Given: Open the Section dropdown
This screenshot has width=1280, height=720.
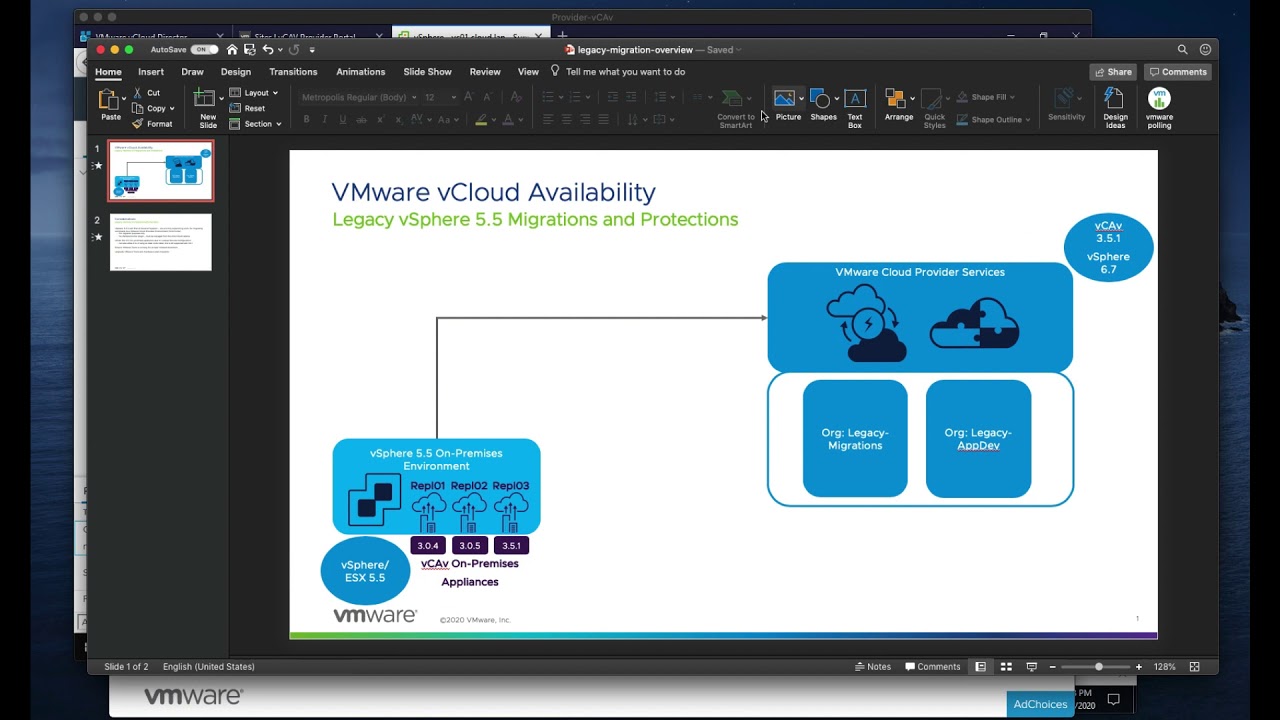Looking at the screenshot, I should (278, 124).
